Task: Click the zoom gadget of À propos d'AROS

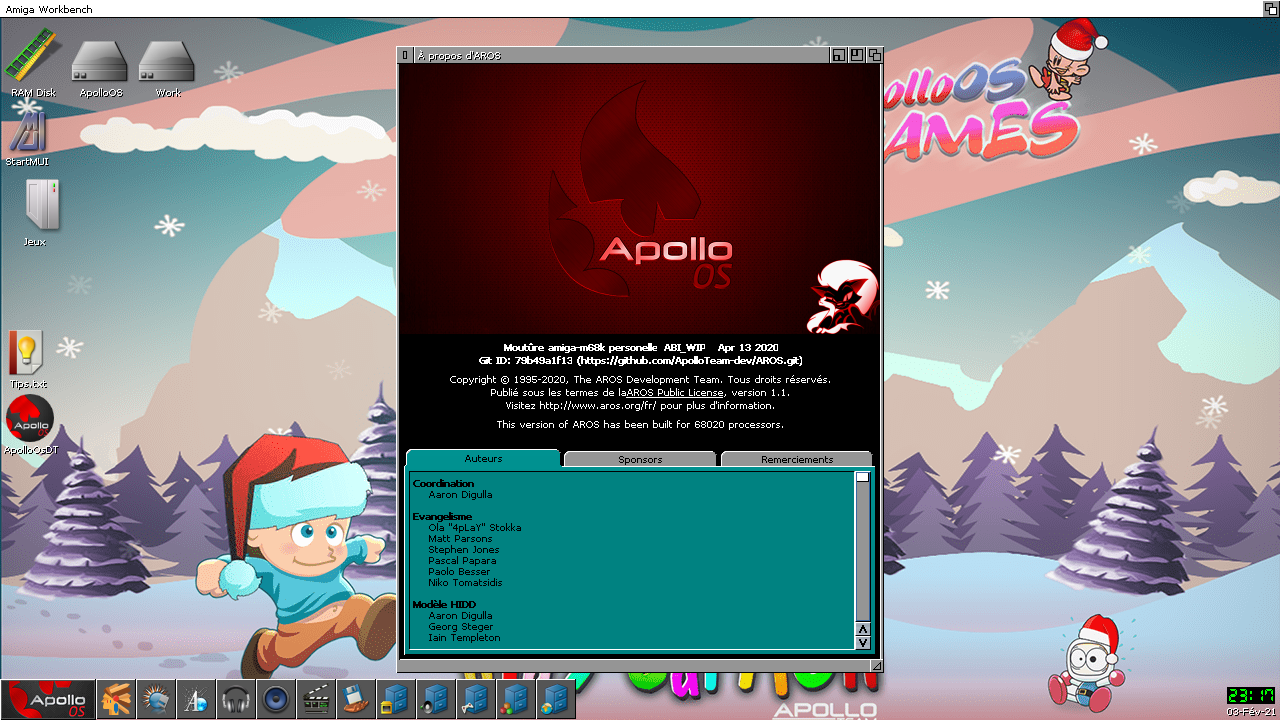Action: click(857, 55)
